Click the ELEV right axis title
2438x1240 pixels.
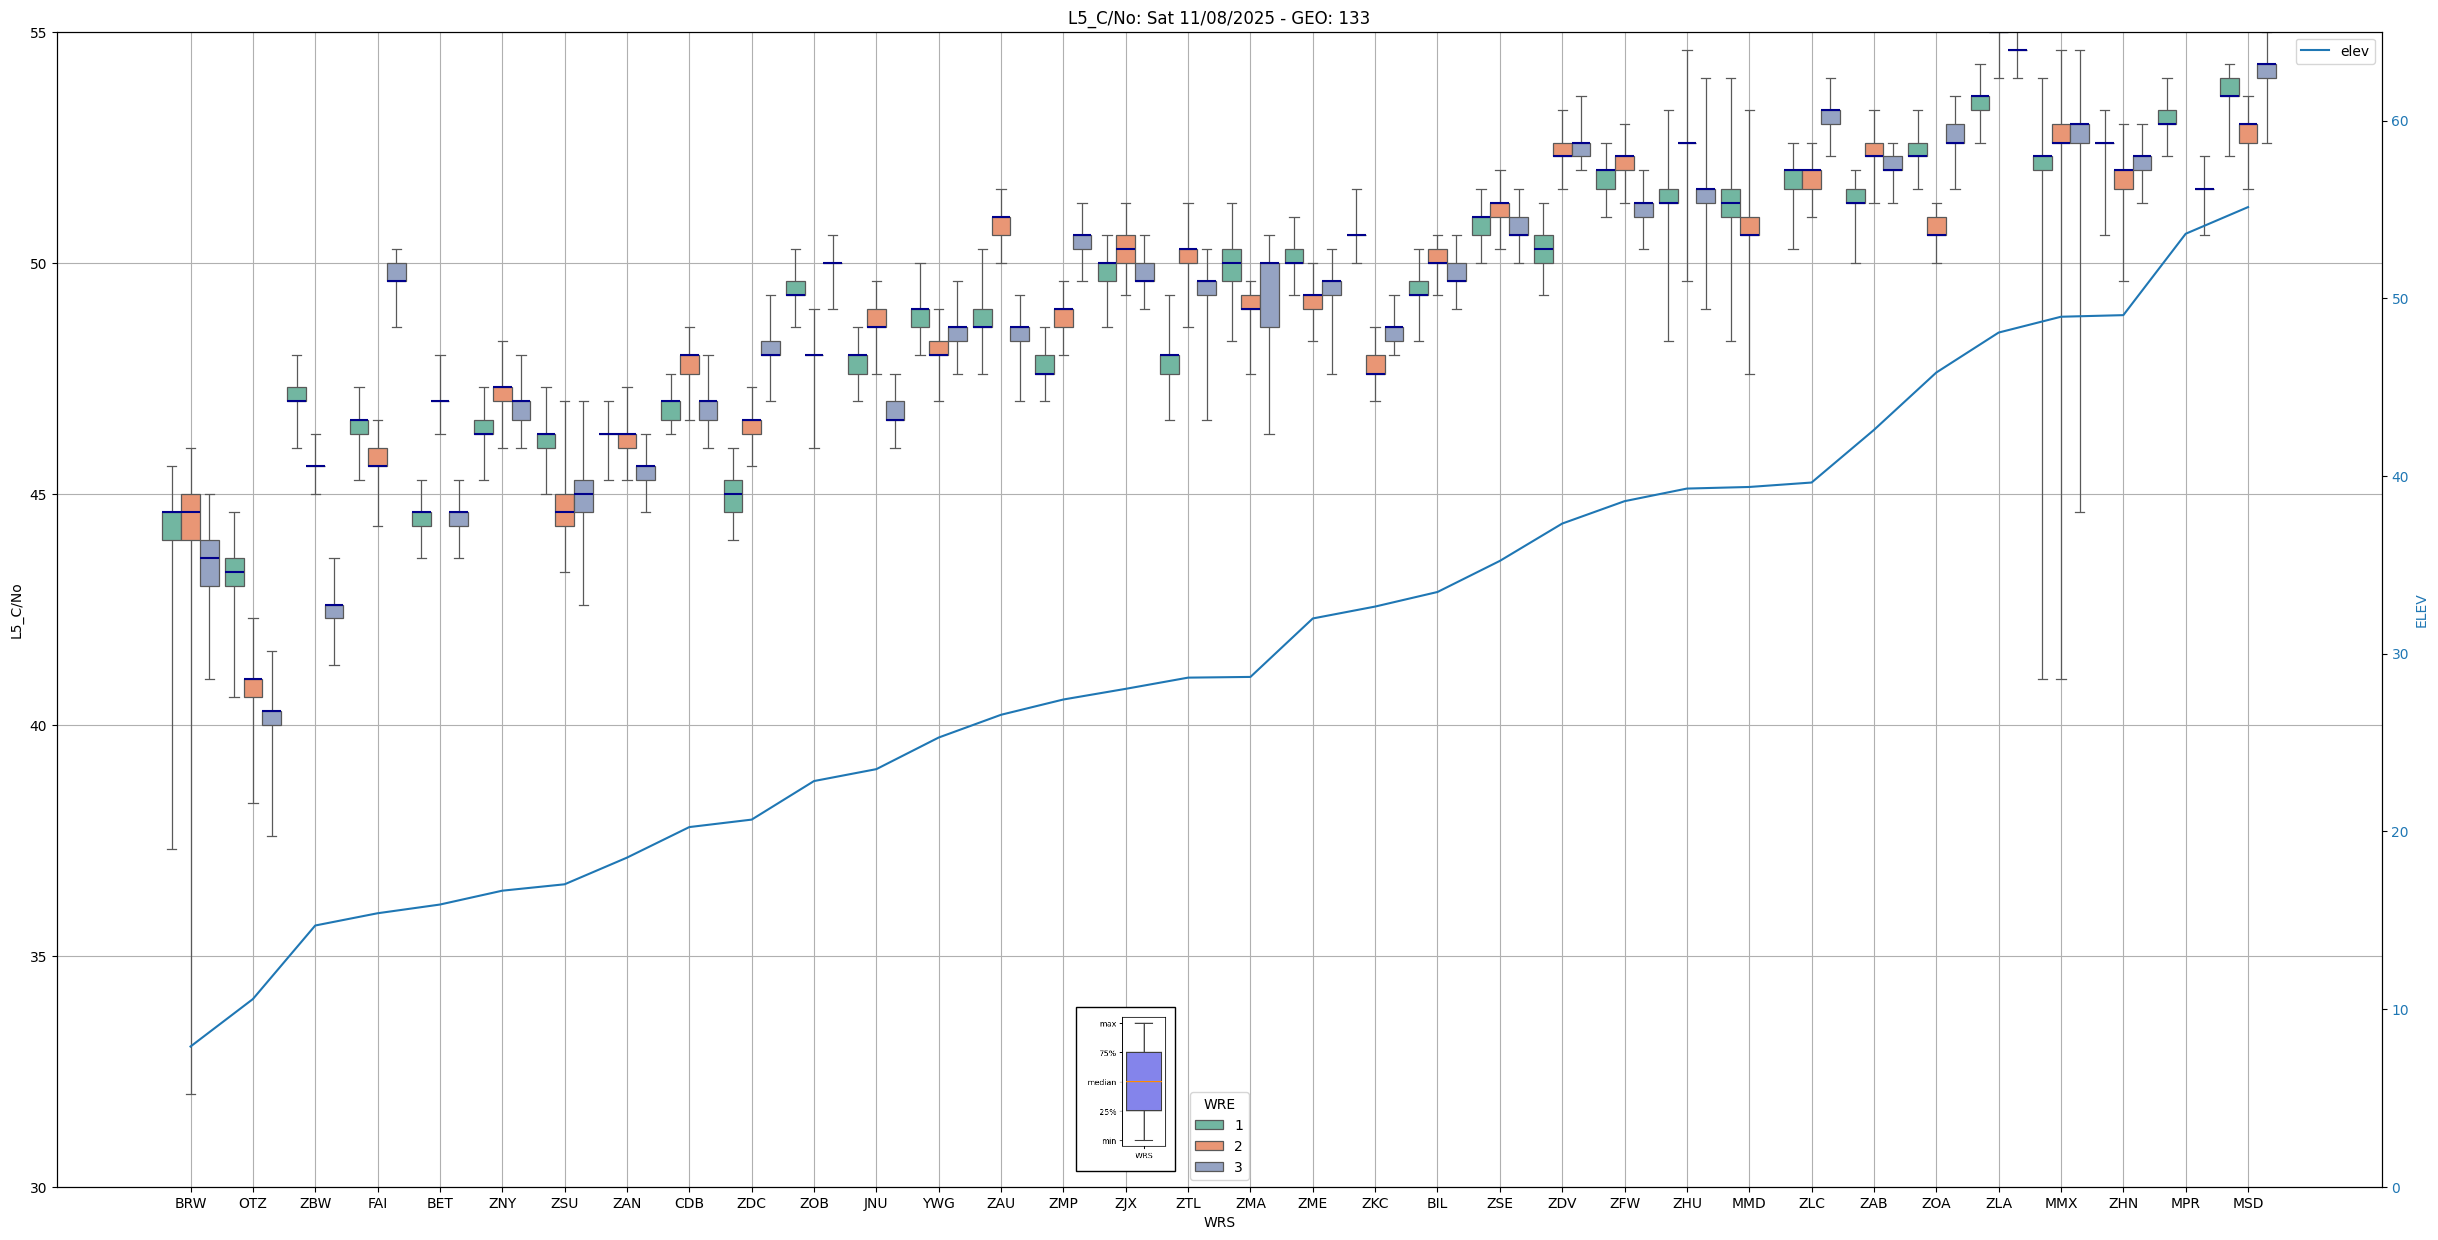point(2421,611)
